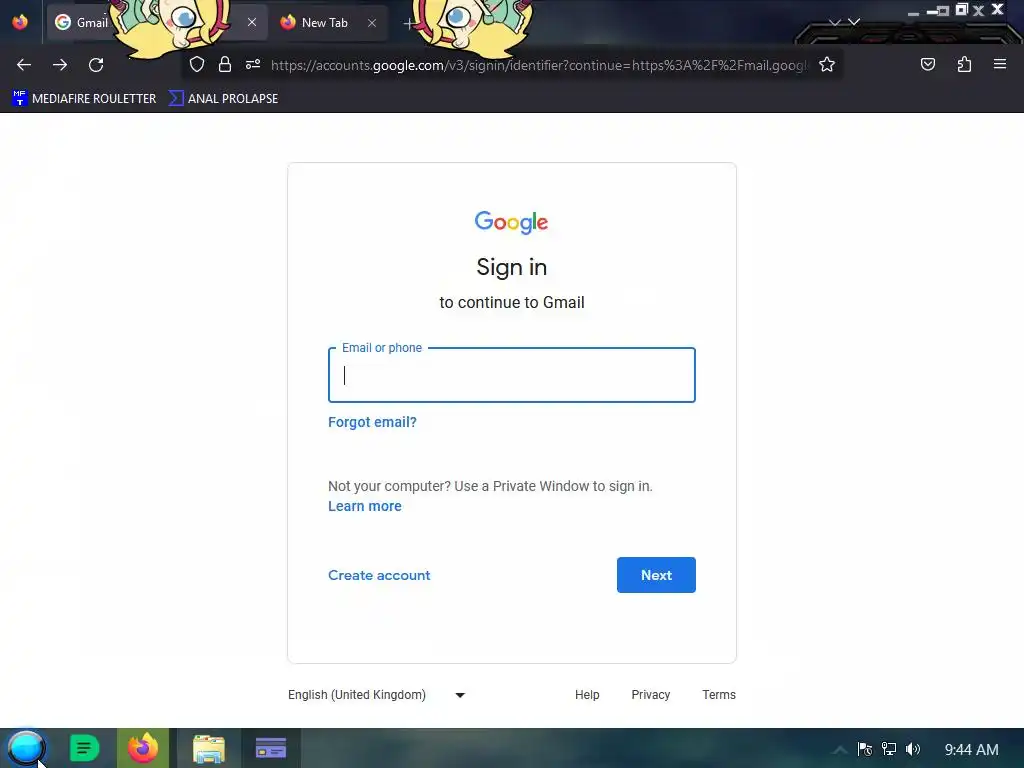Open MEDIAFIRE ROULETTER bookmark
This screenshot has width=1024, height=768.
point(84,99)
